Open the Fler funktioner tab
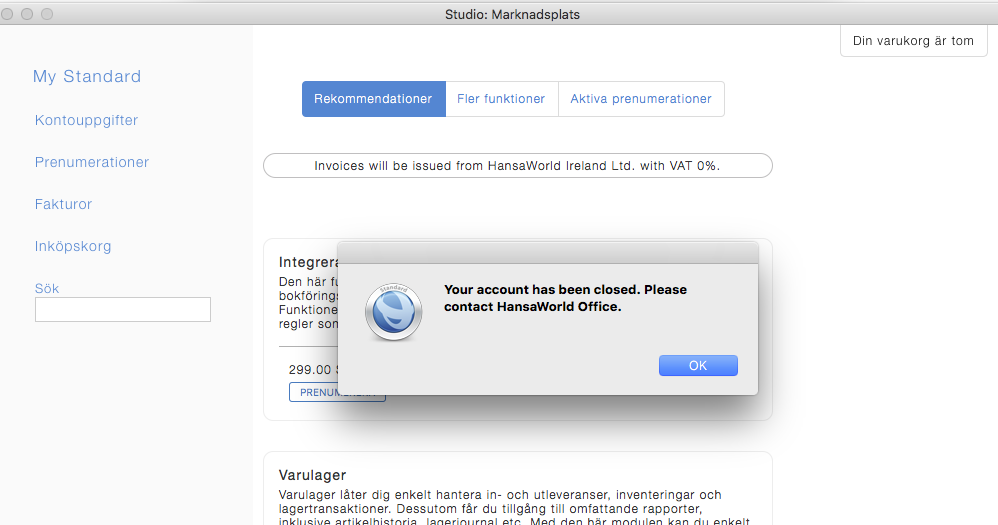998x525 pixels. (x=502, y=99)
